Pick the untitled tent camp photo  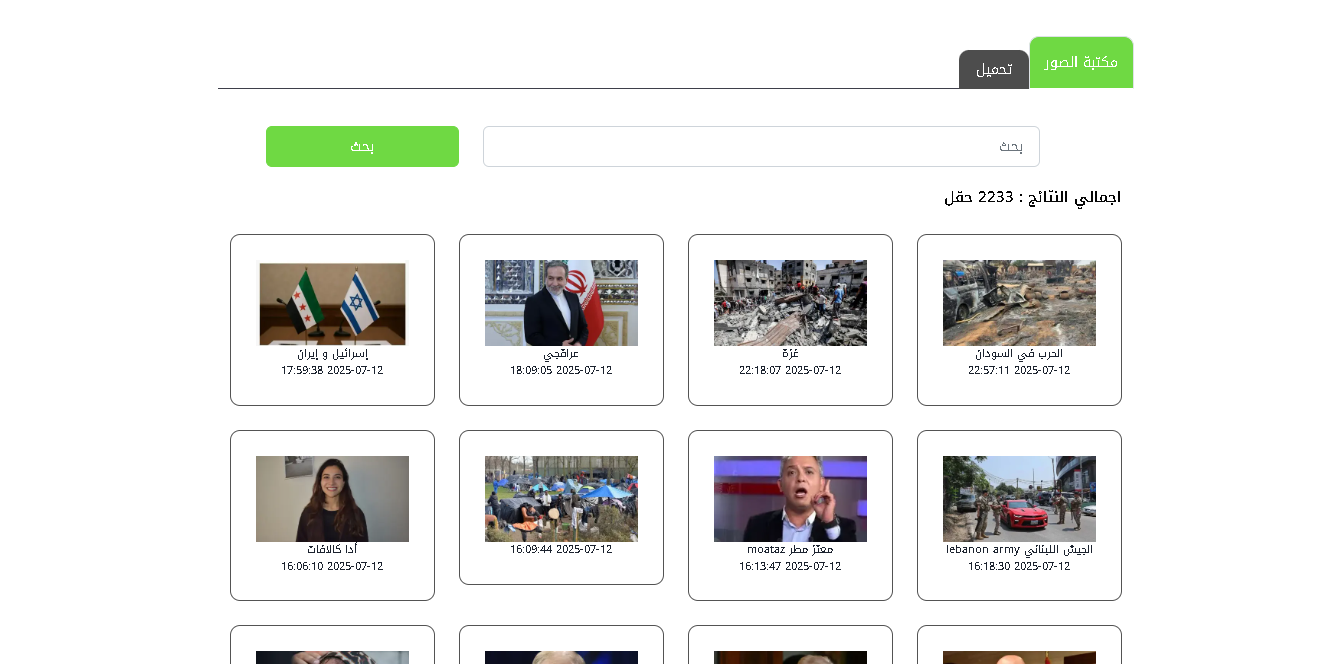click(561, 499)
